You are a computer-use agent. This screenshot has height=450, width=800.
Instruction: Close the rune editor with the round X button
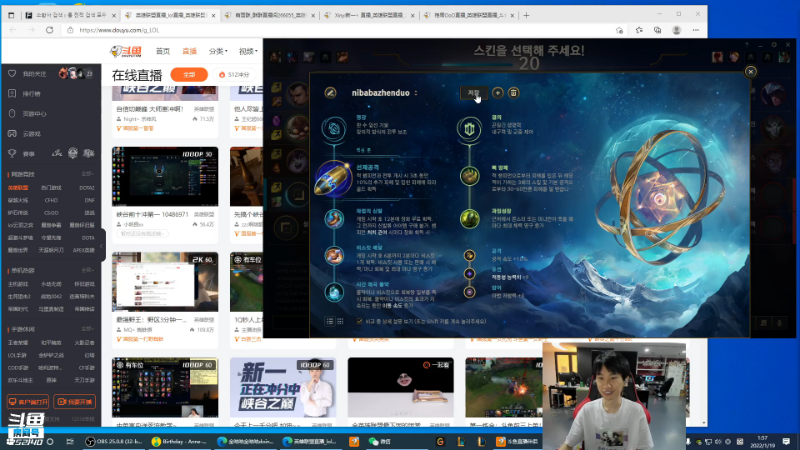(x=751, y=71)
